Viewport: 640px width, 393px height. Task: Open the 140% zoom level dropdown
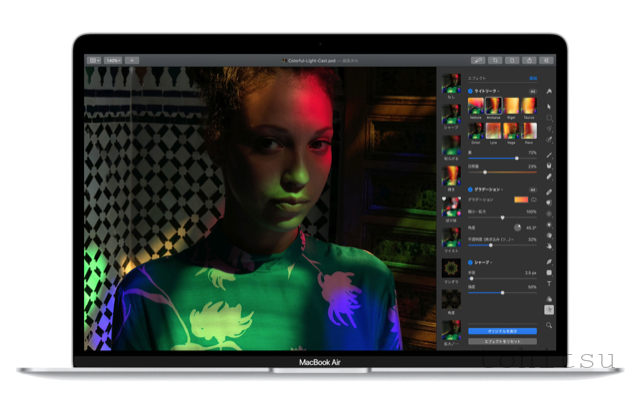[x=113, y=60]
